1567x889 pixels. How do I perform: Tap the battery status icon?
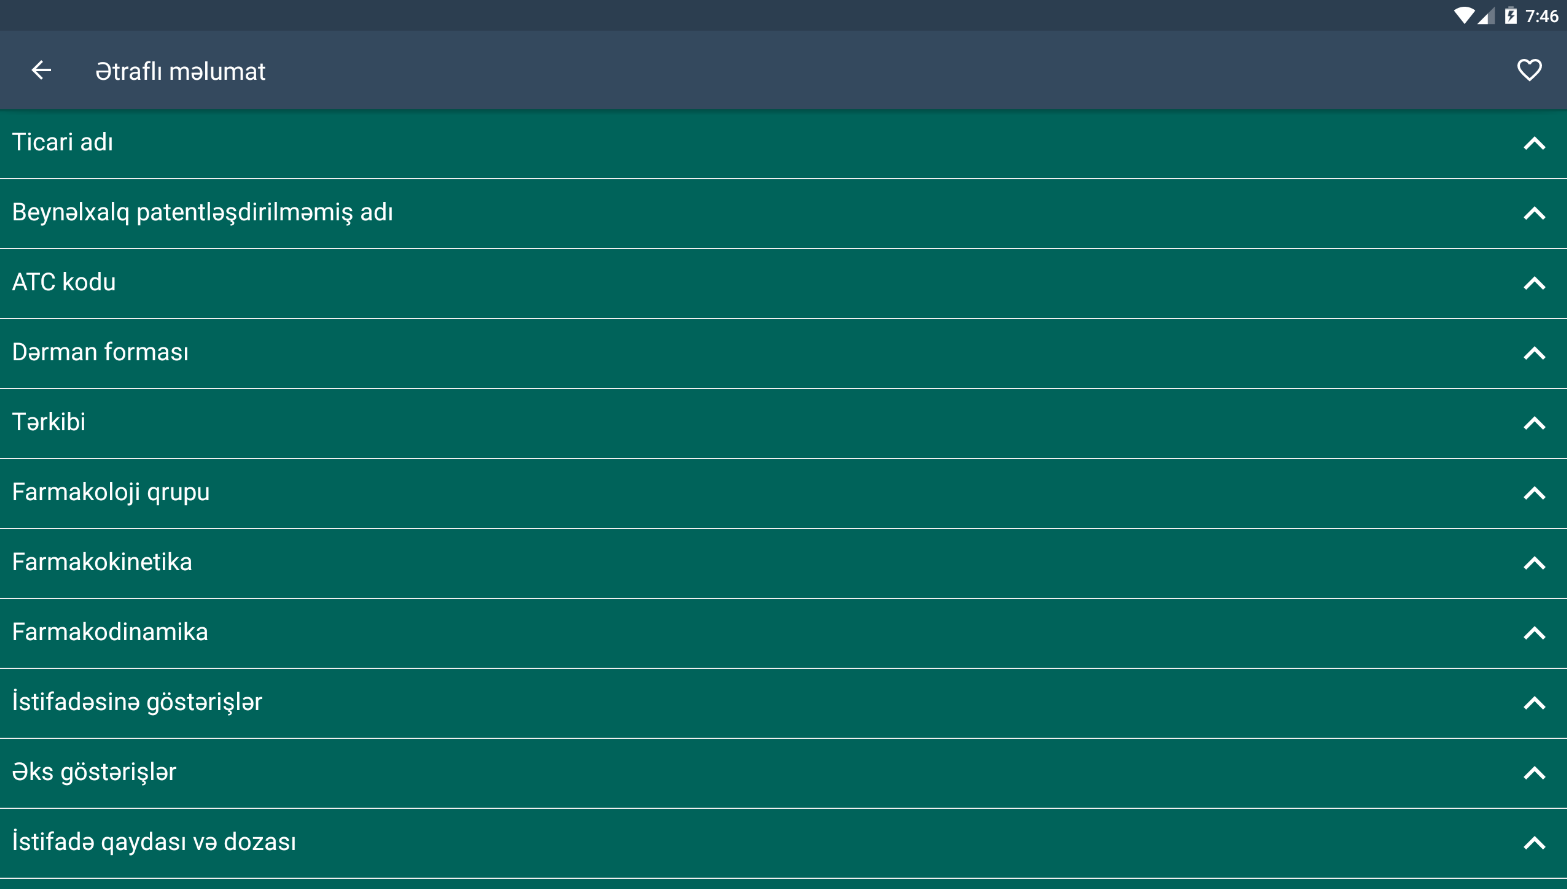tap(1510, 16)
